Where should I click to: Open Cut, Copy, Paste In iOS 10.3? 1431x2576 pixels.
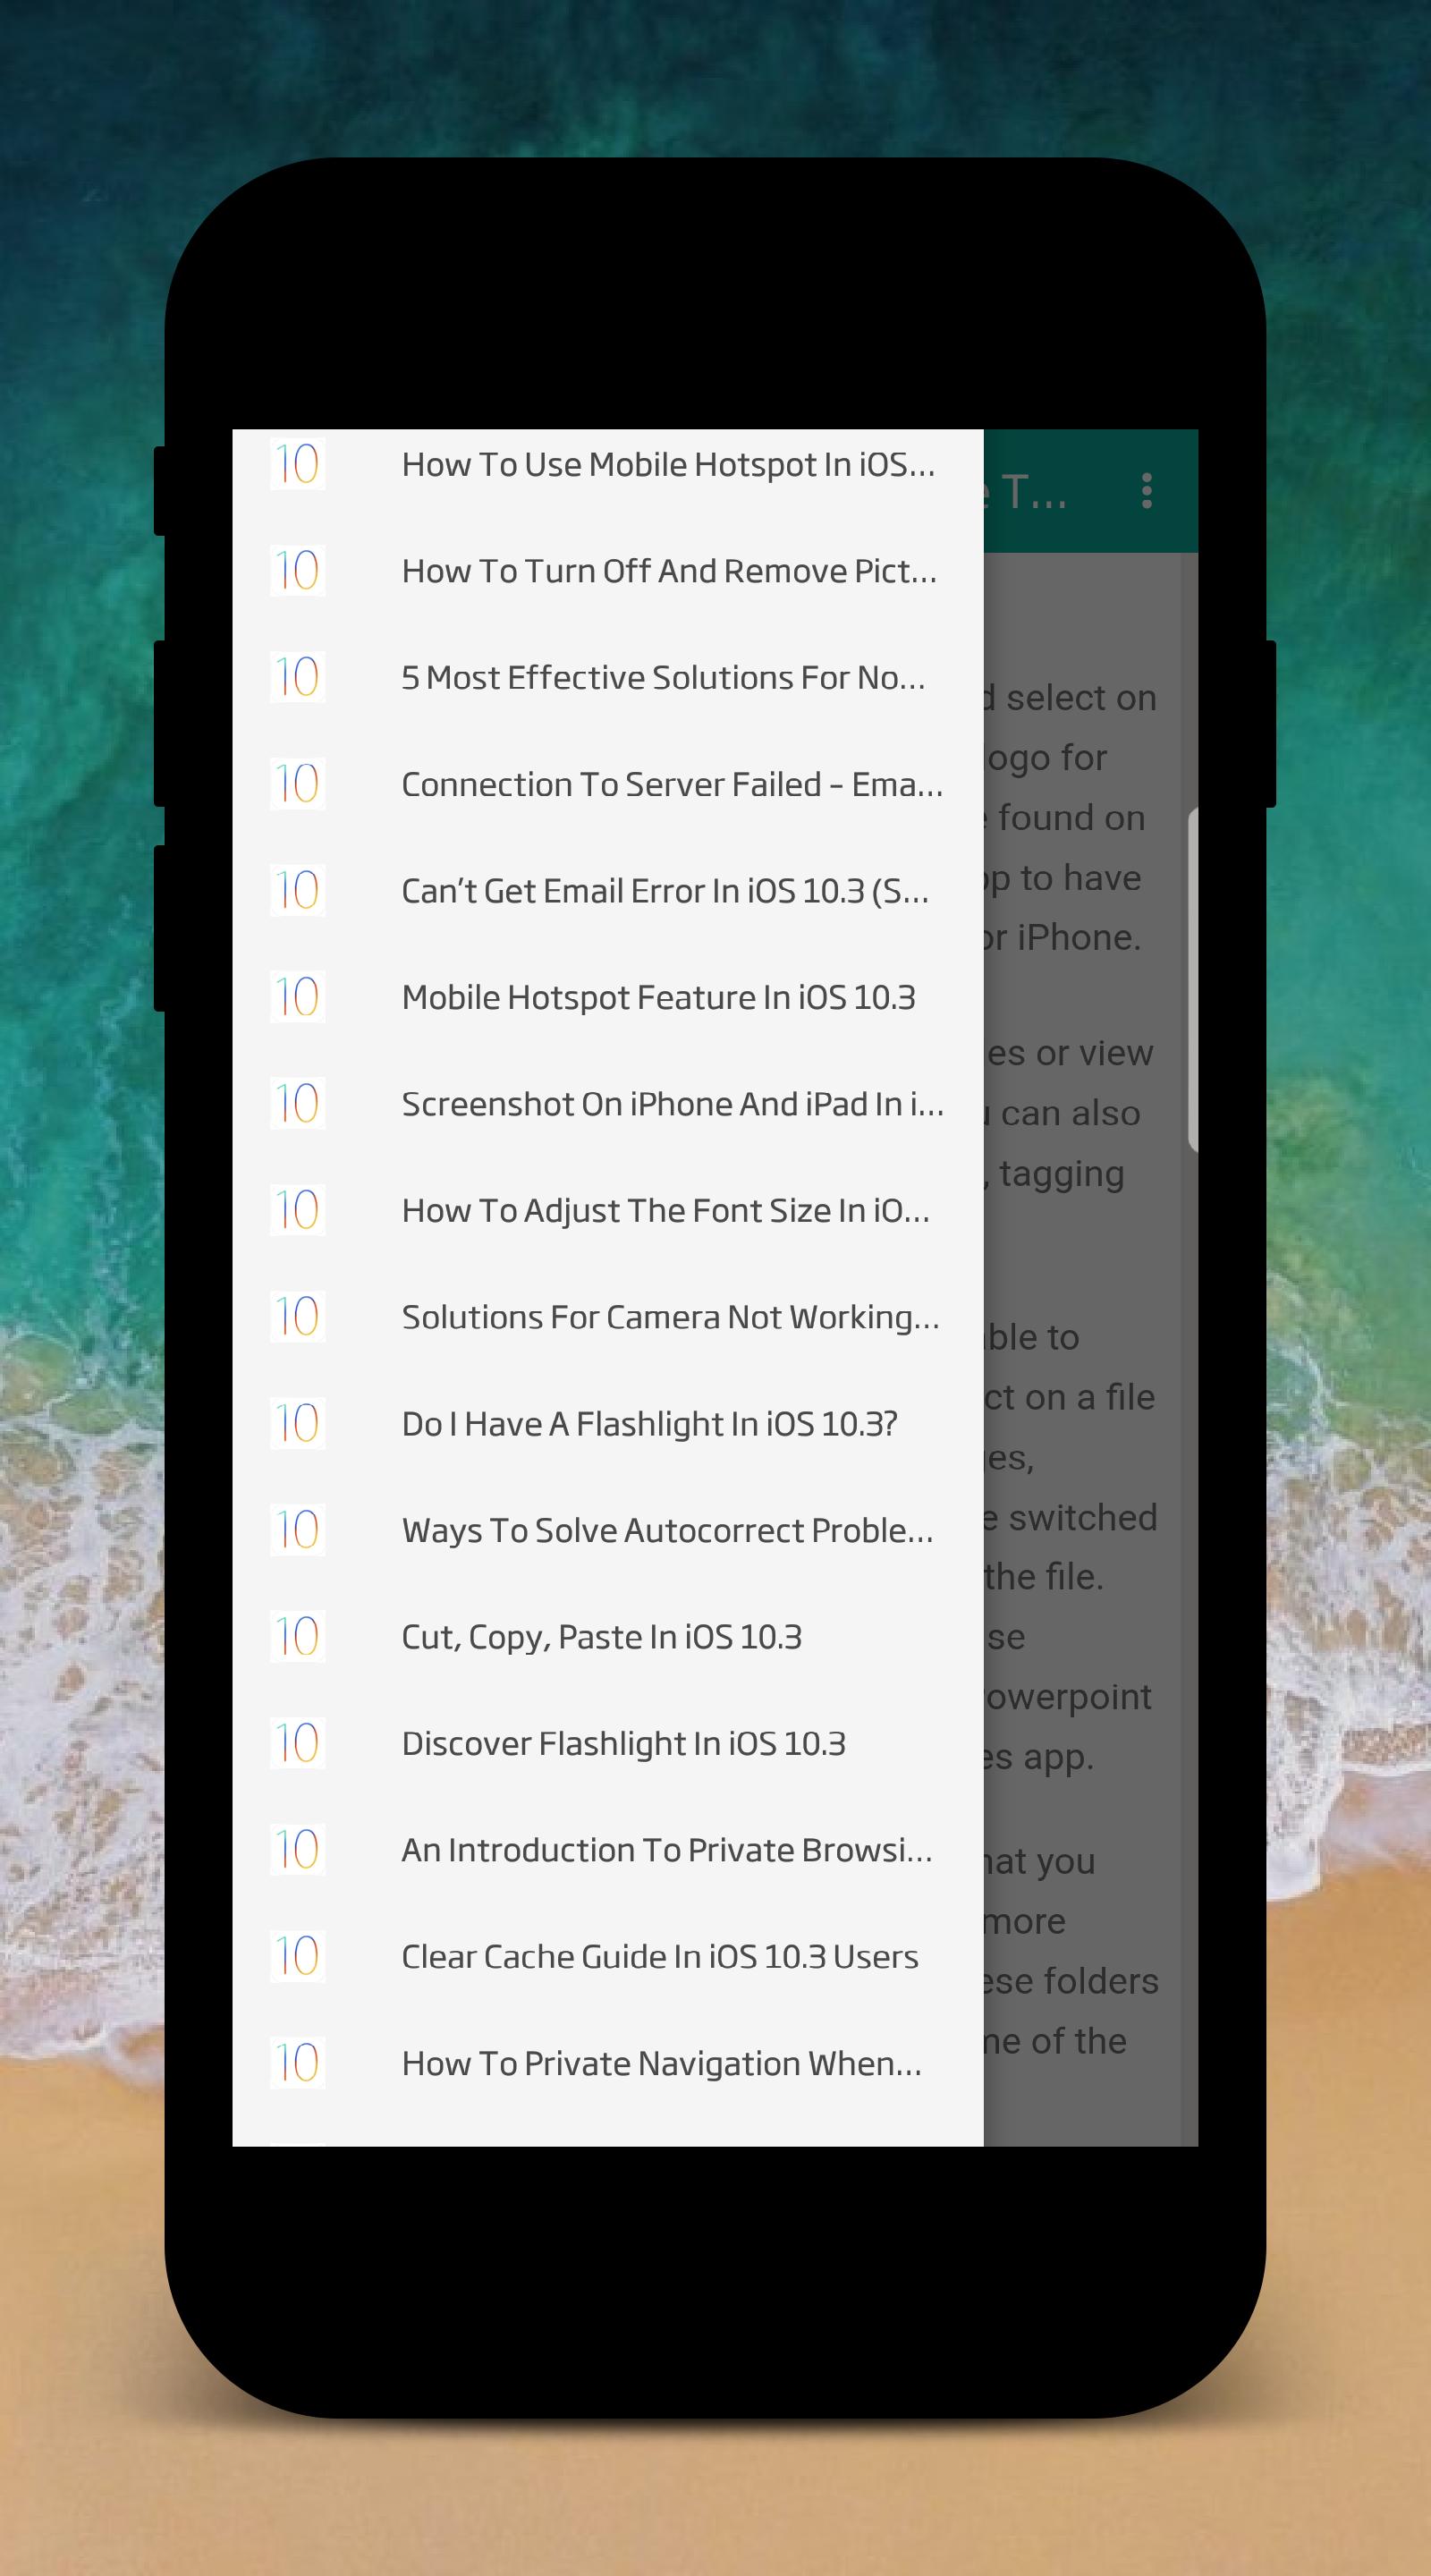click(608, 1637)
